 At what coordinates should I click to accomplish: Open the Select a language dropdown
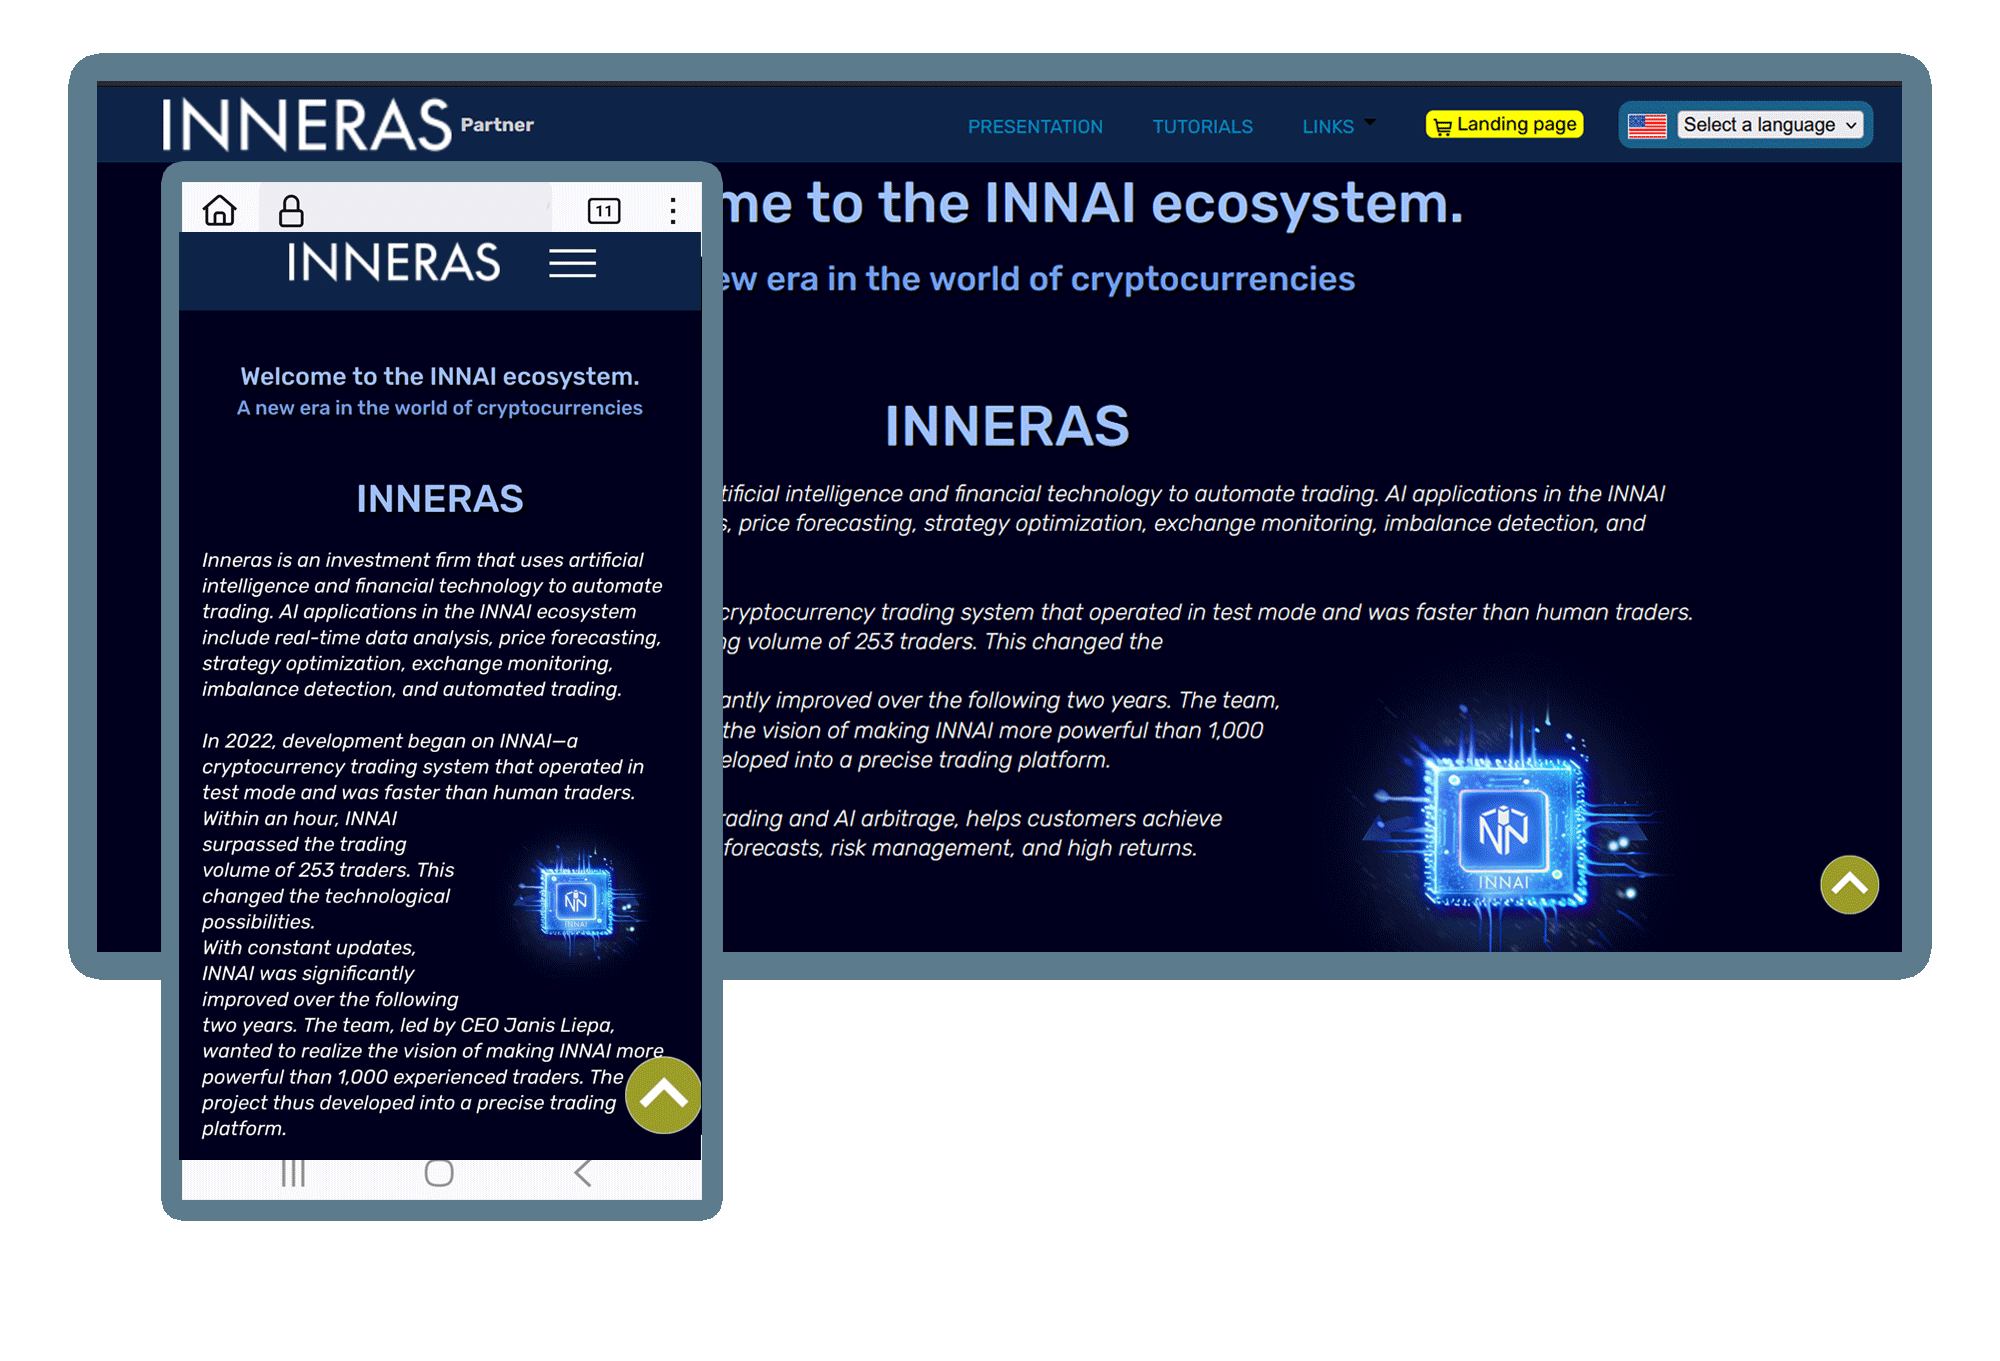[x=1770, y=125]
